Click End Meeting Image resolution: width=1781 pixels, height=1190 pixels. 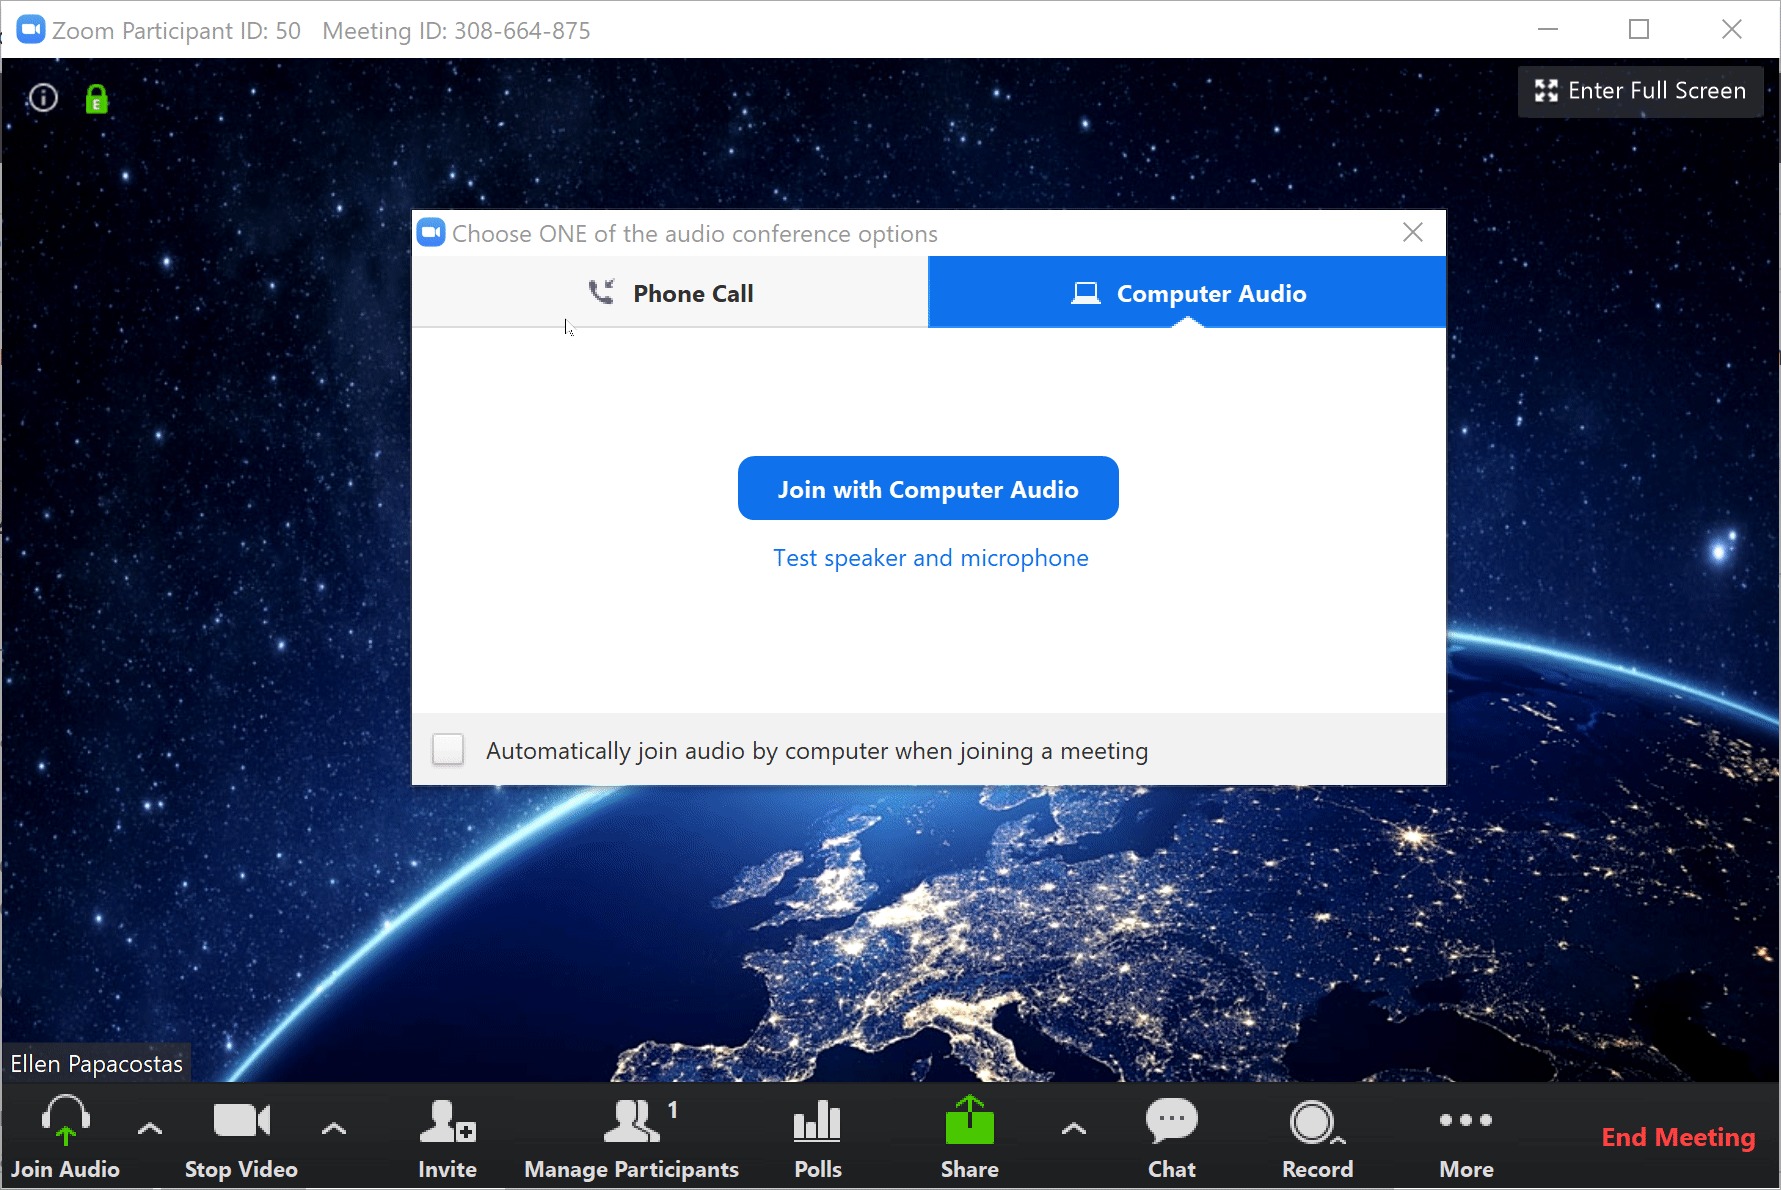coord(1678,1137)
